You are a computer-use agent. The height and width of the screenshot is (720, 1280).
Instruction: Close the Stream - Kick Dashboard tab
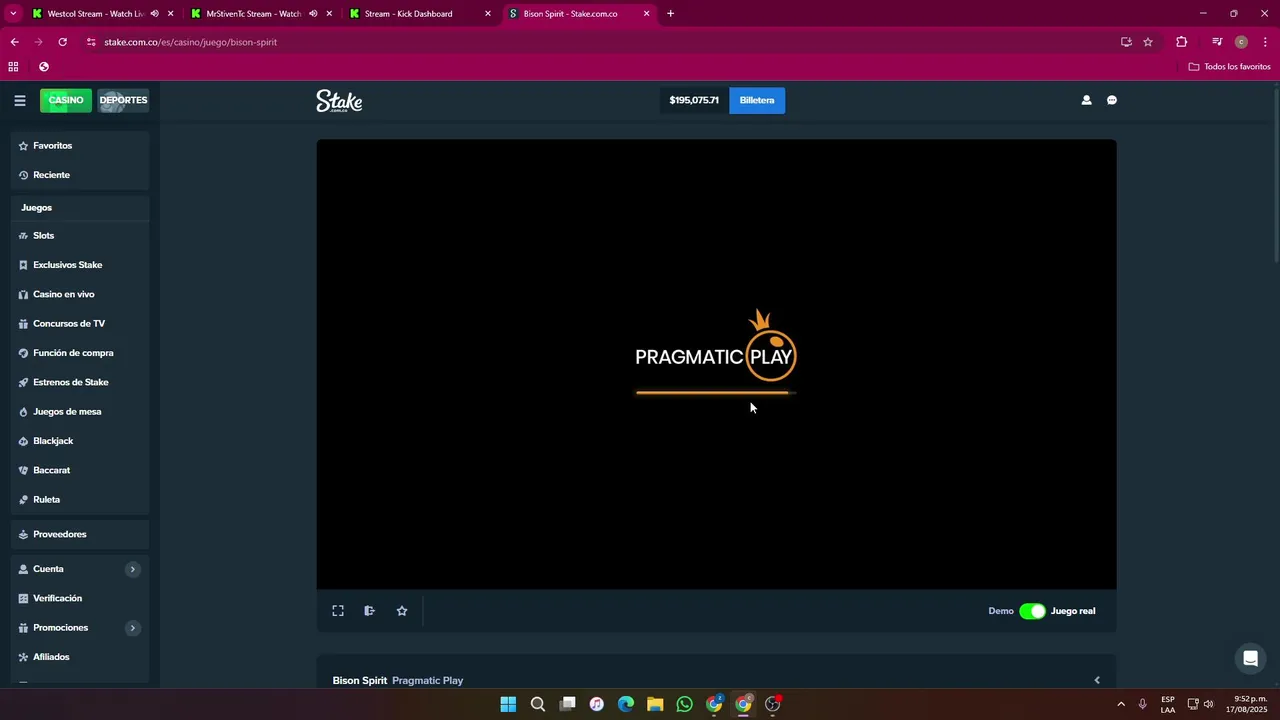[488, 14]
